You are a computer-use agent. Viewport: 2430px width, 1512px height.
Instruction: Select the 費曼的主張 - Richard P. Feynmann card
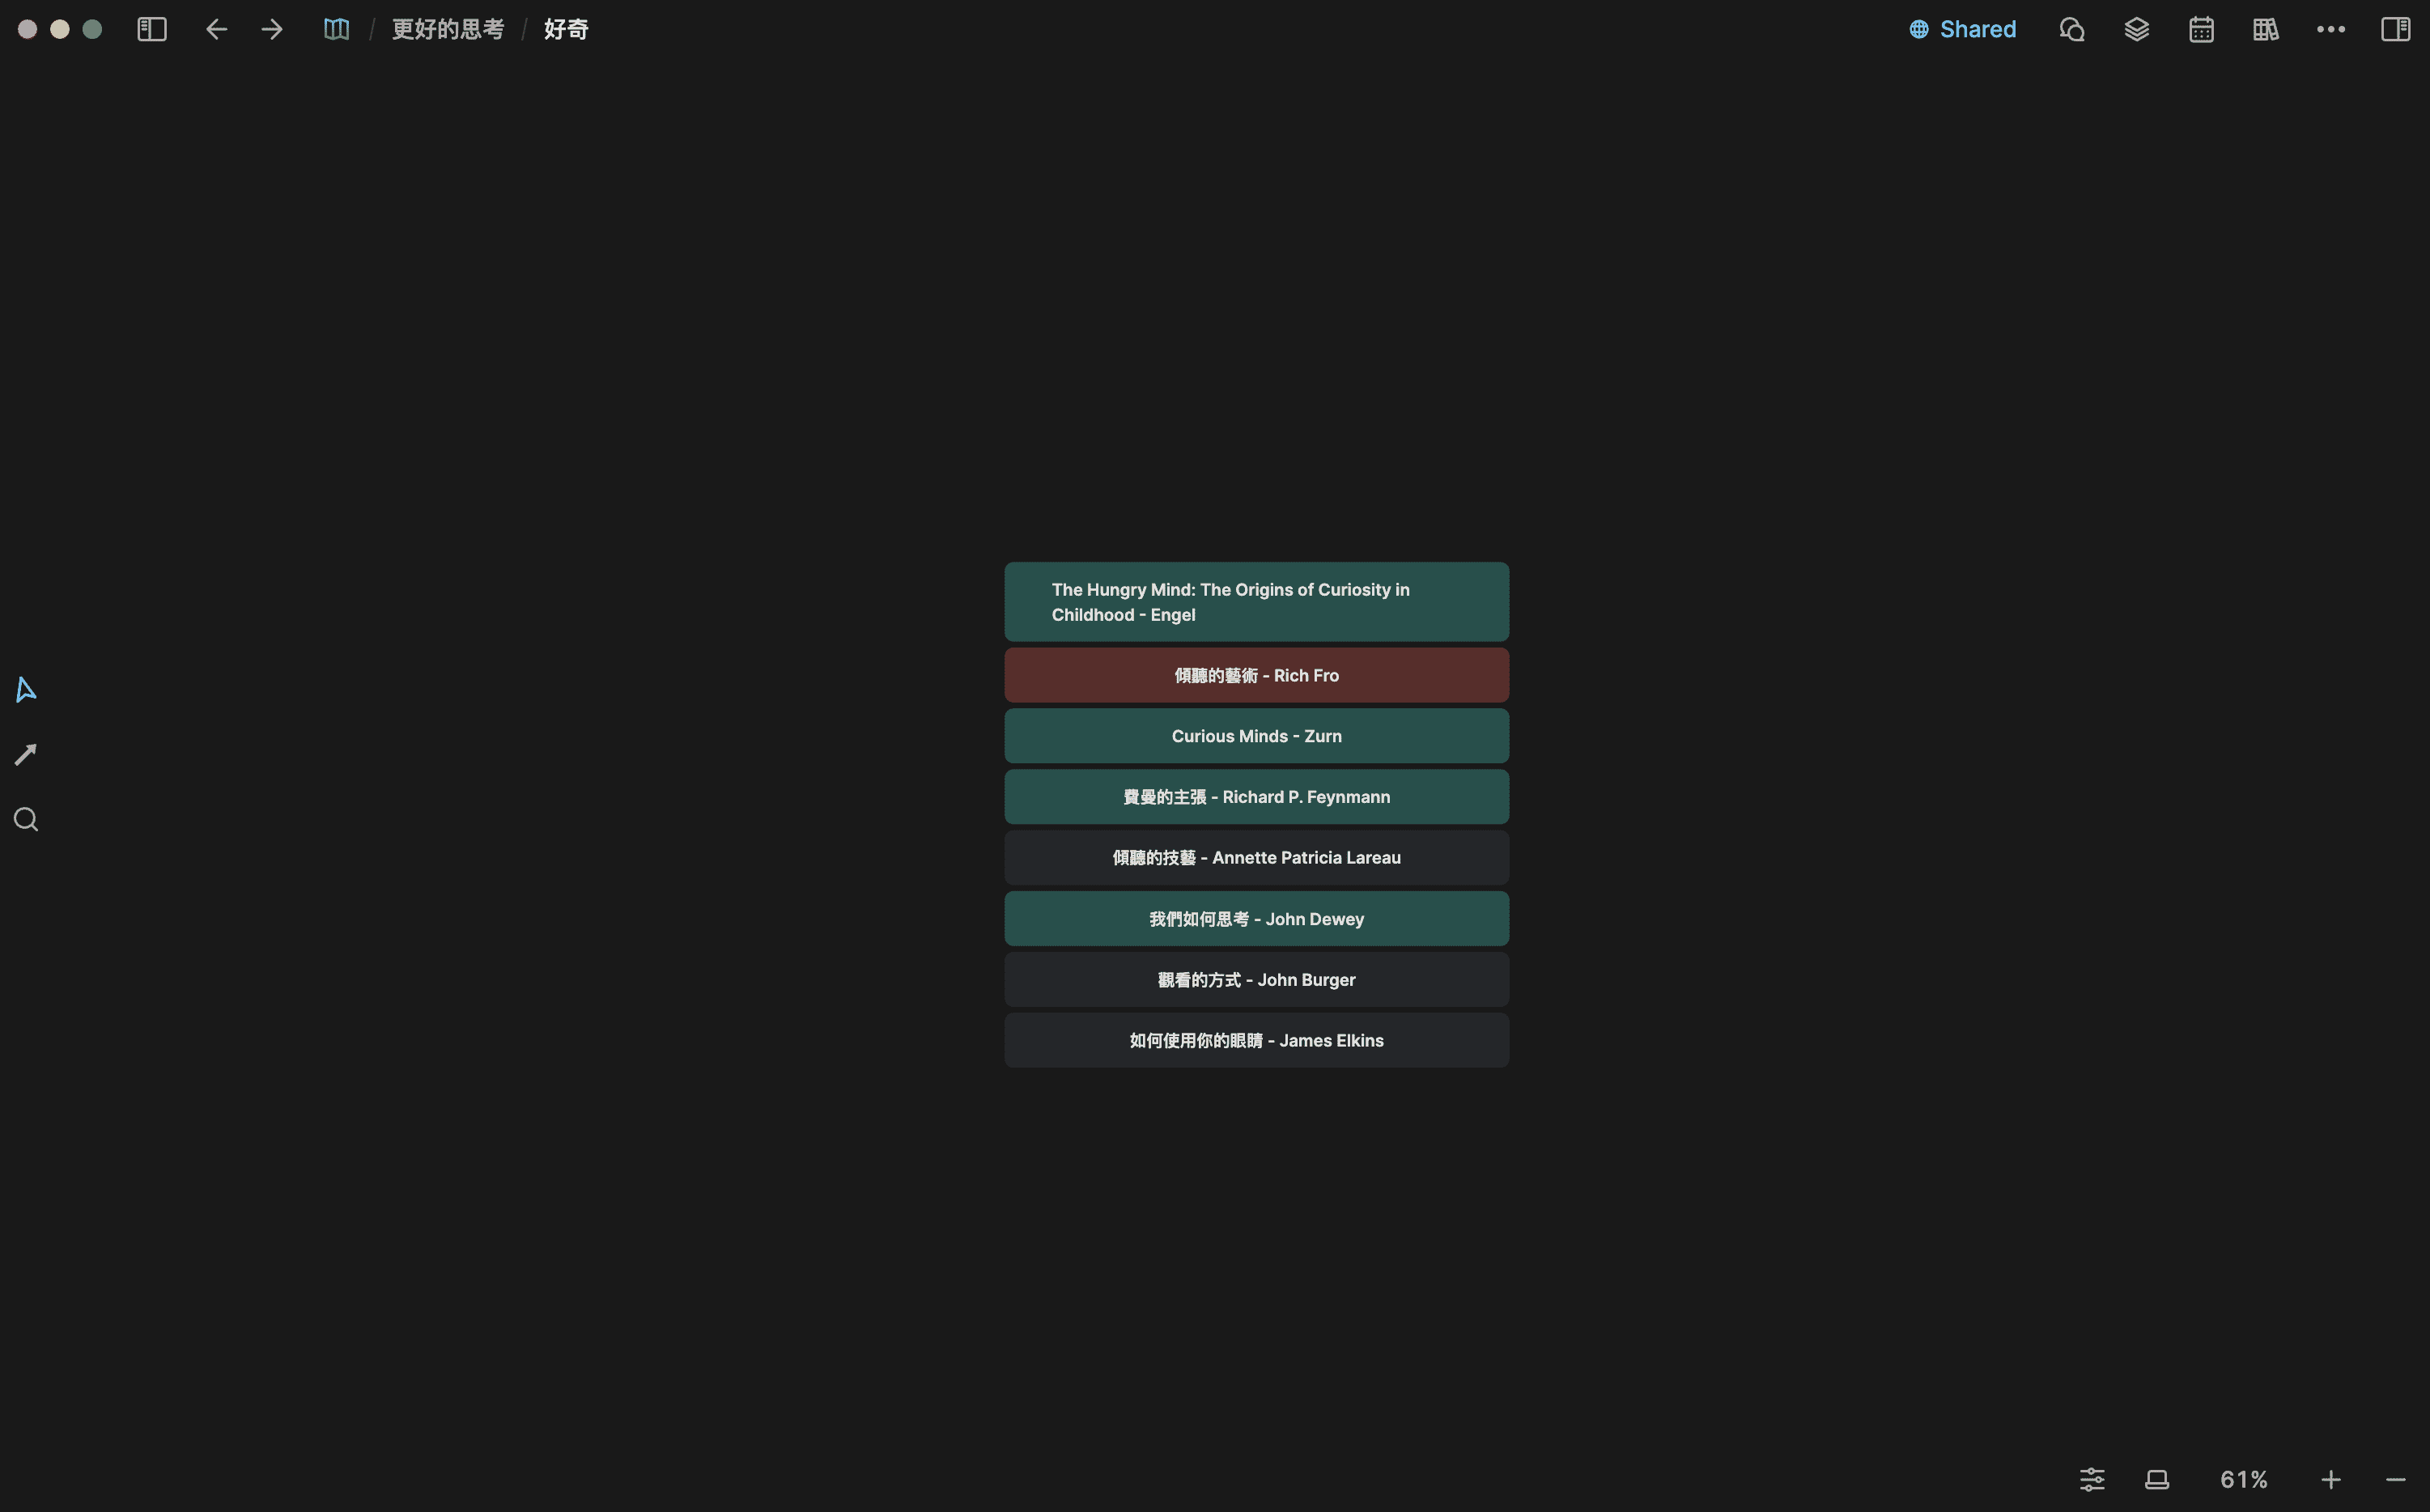click(x=1256, y=797)
